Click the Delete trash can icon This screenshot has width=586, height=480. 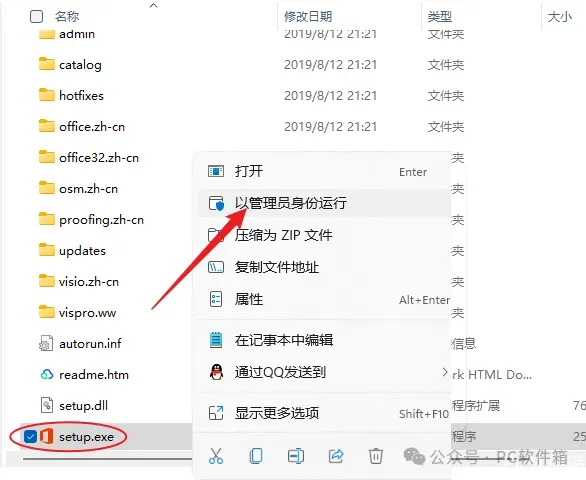(x=376, y=456)
